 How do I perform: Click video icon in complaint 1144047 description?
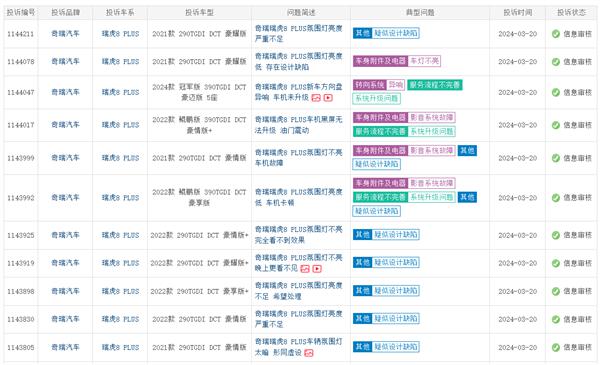(x=328, y=98)
